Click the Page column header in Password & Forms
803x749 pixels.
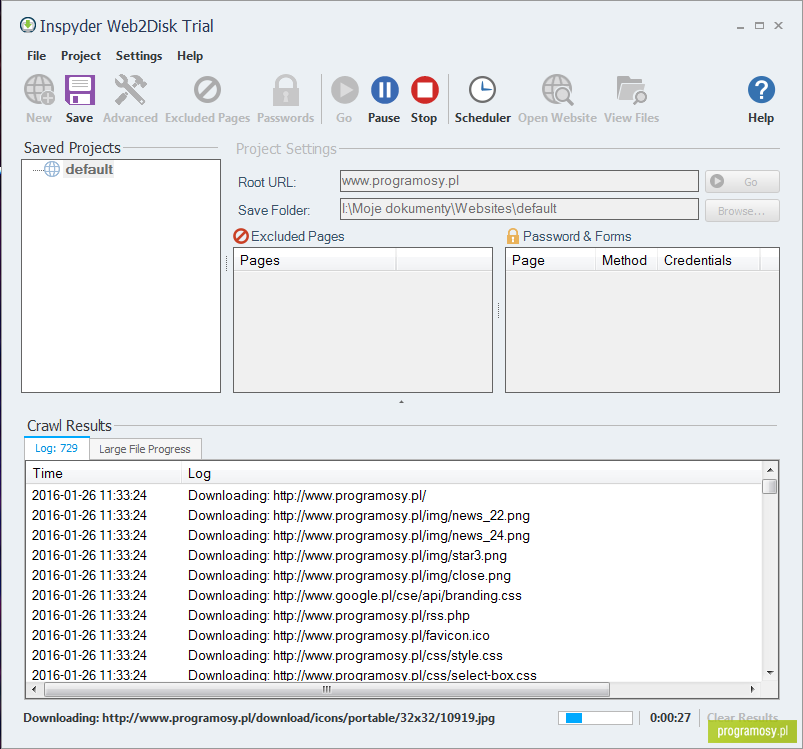pyautogui.click(x=550, y=260)
